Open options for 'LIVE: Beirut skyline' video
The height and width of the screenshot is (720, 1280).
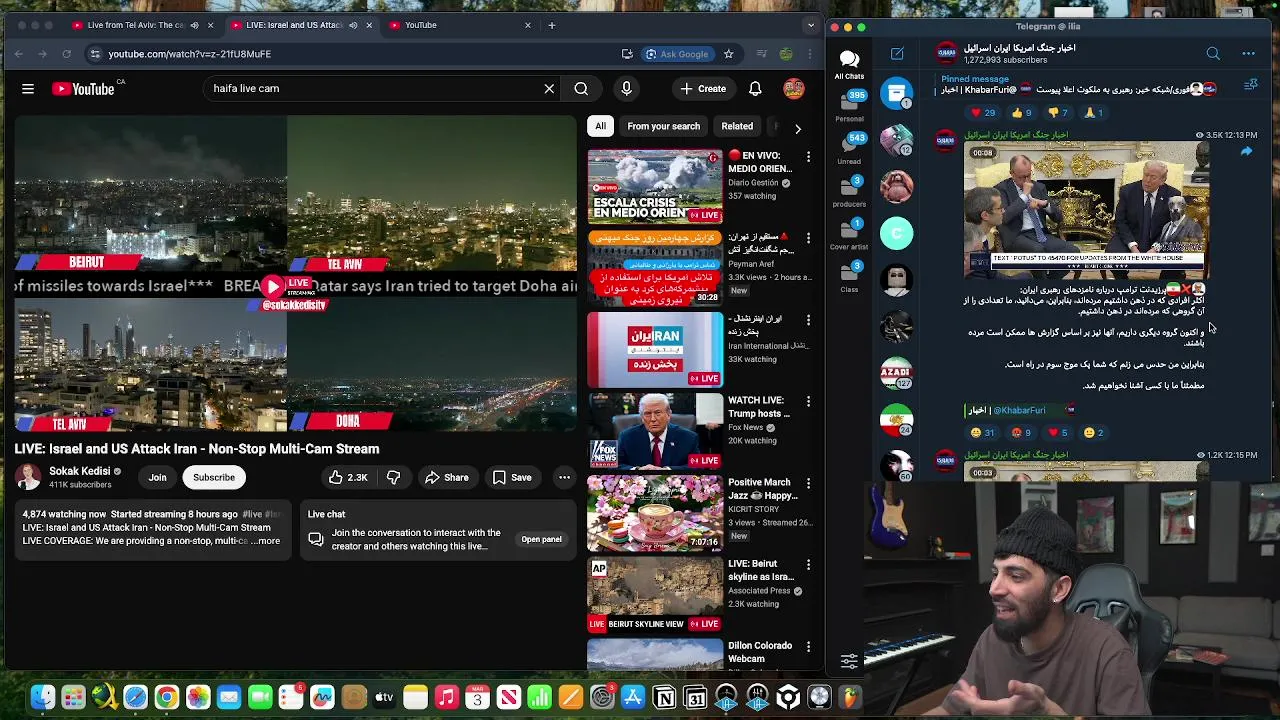[x=808, y=565]
